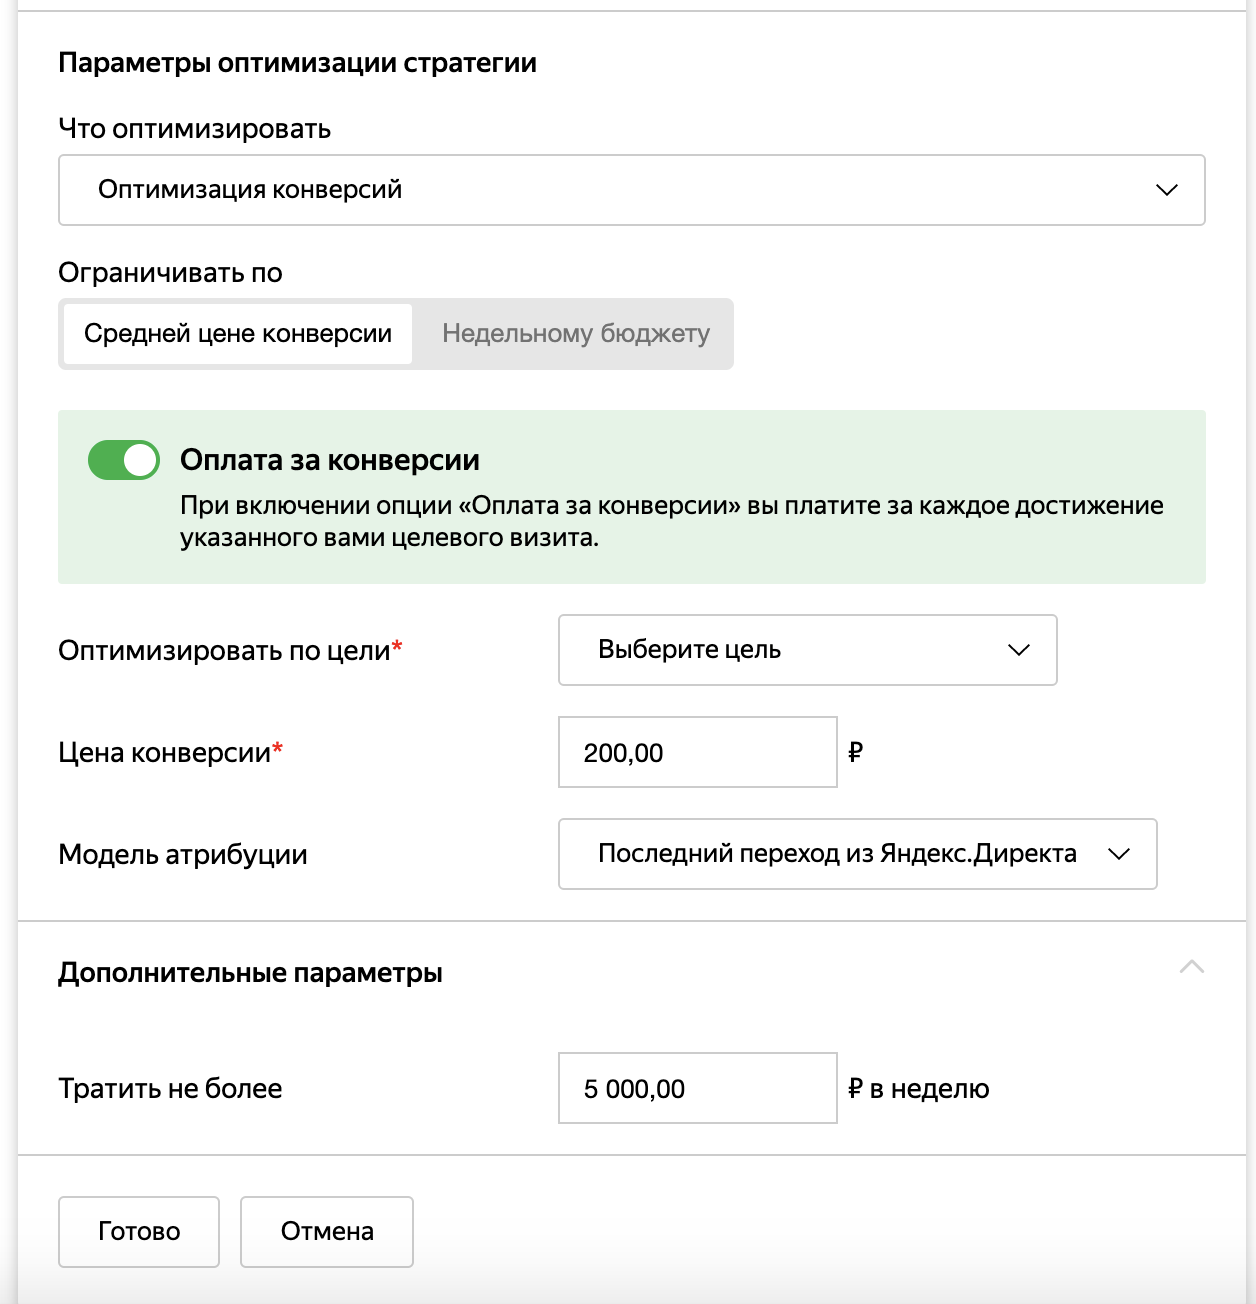Switch to the Недельному бюджету tab
The width and height of the screenshot is (1256, 1304).
coord(576,334)
